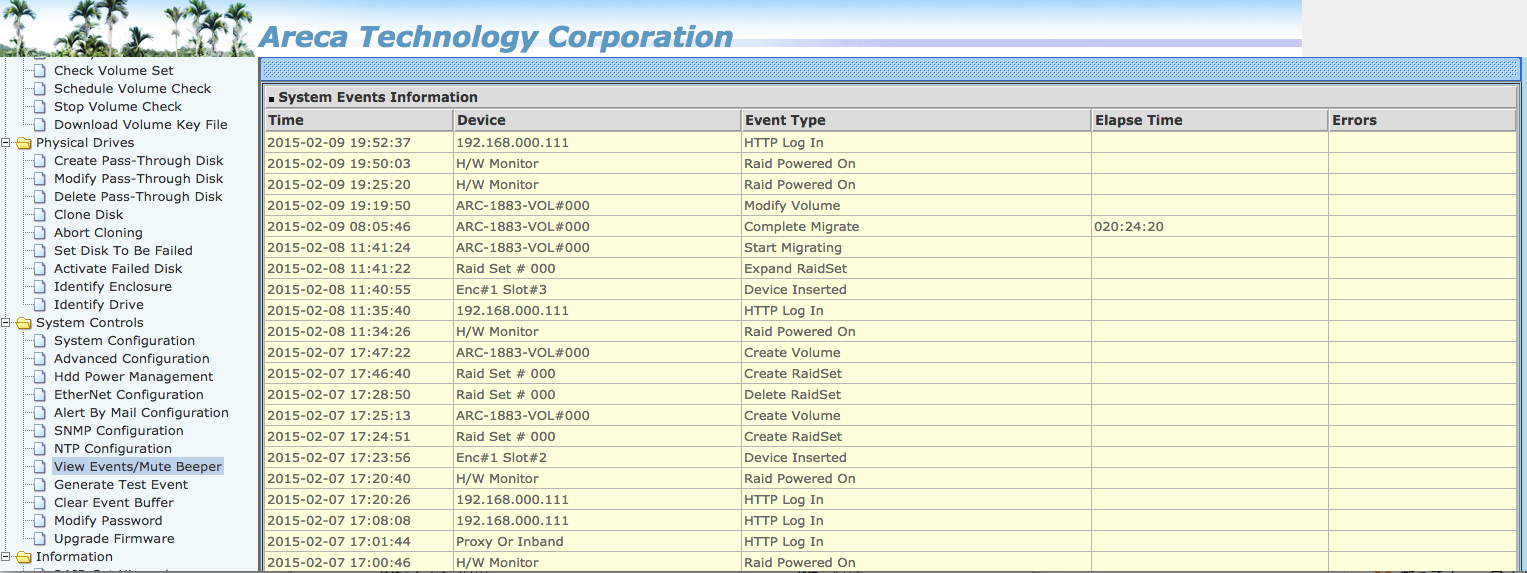This screenshot has width=1527, height=573.
Task: Click the Device column header
Action: (597, 120)
